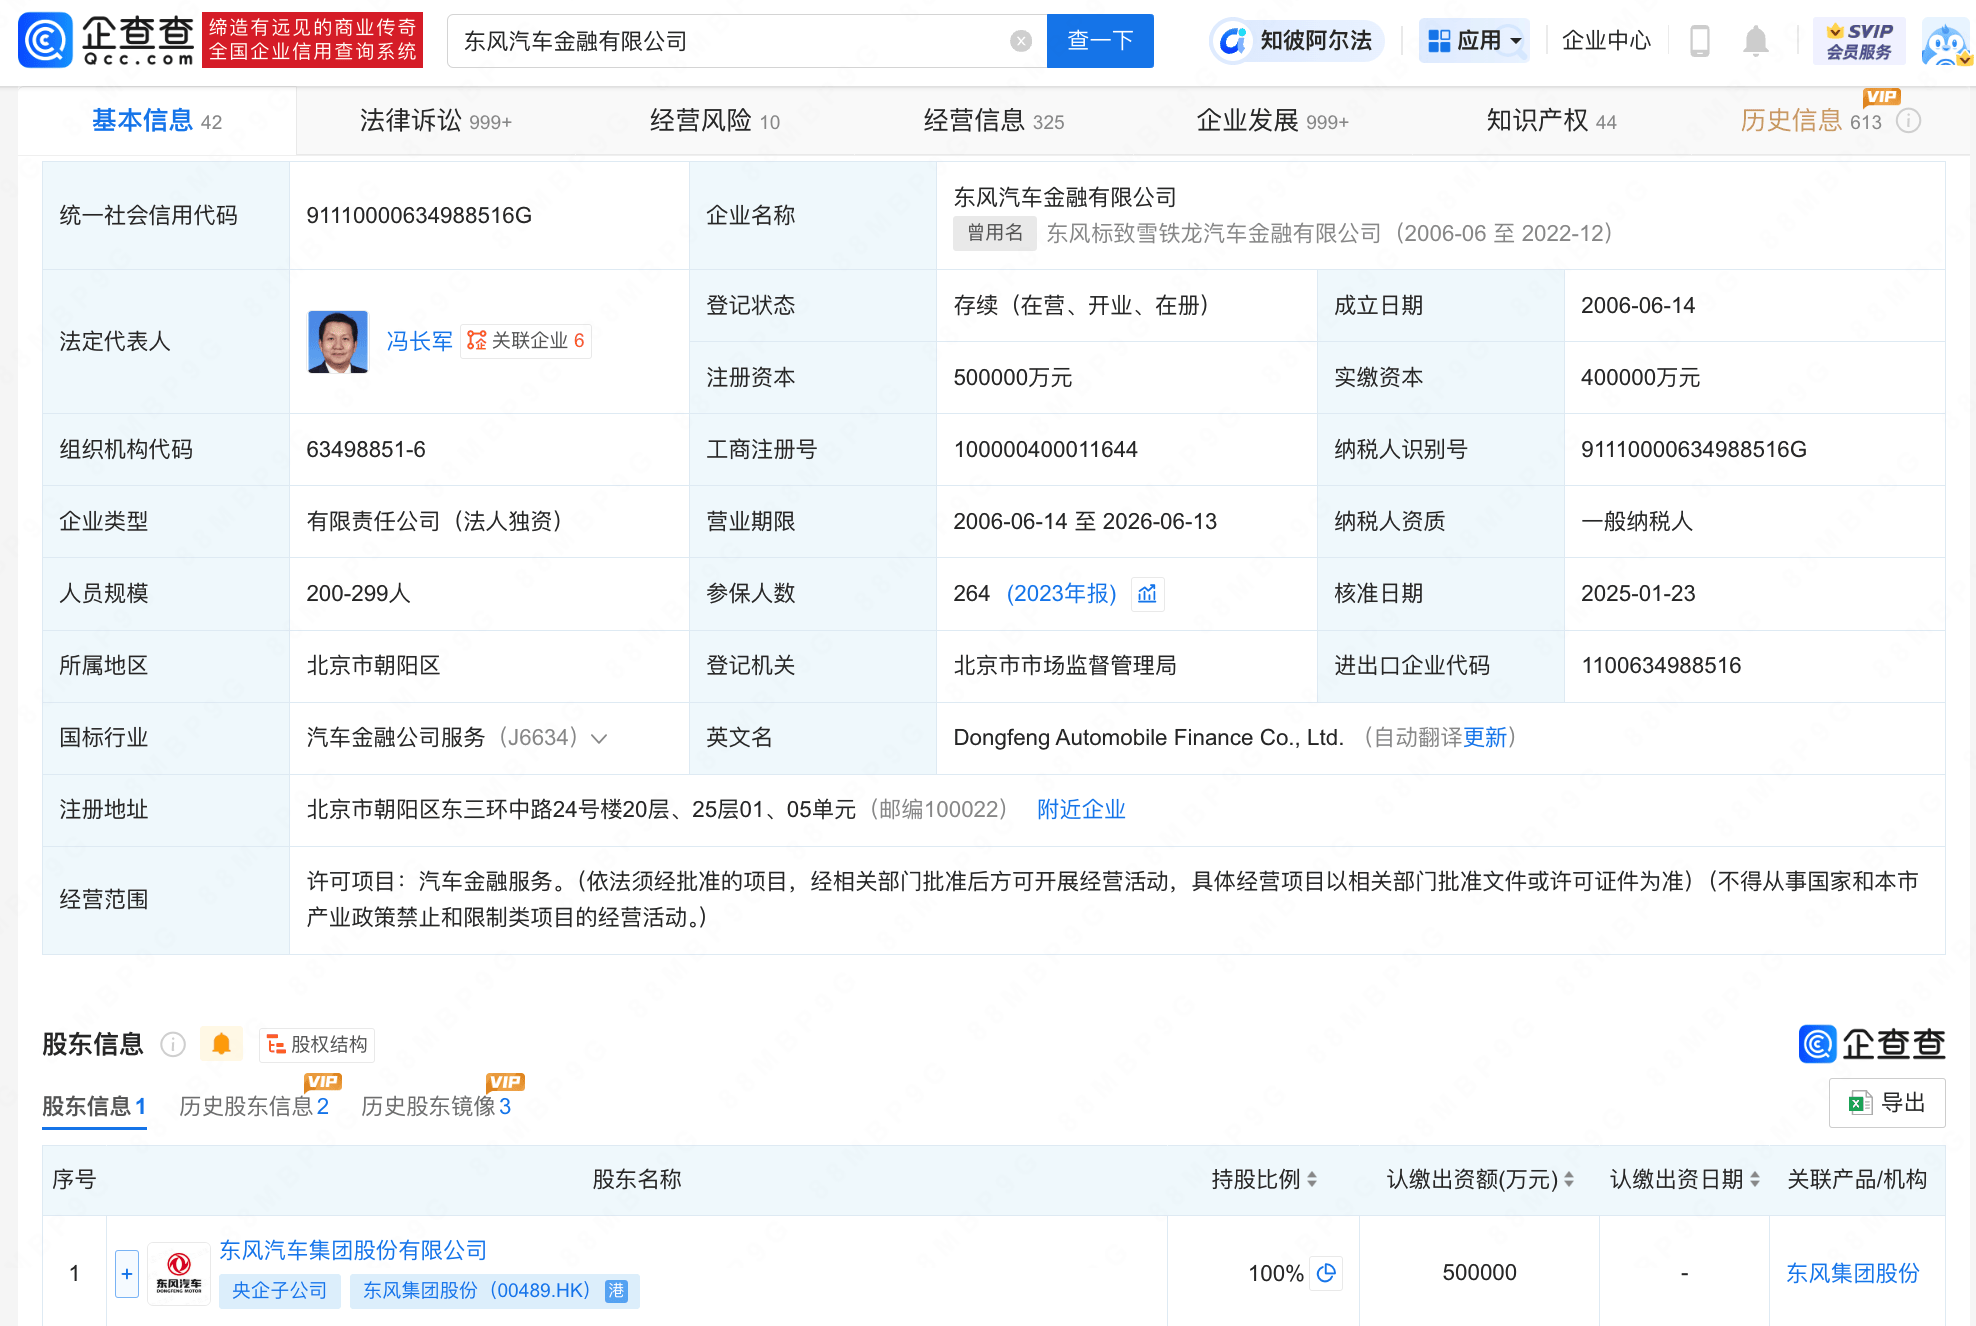Open SVIP 会员服务
The image size is (1976, 1326).
pyautogui.click(x=1859, y=41)
